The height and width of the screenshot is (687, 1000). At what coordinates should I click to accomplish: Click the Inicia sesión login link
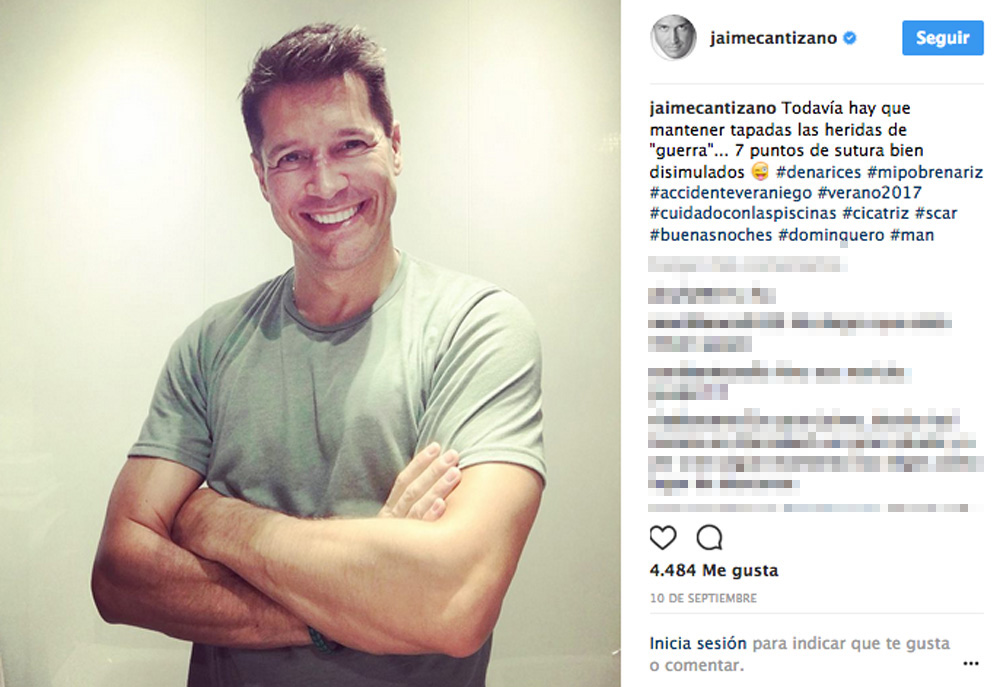click(698, 643)
